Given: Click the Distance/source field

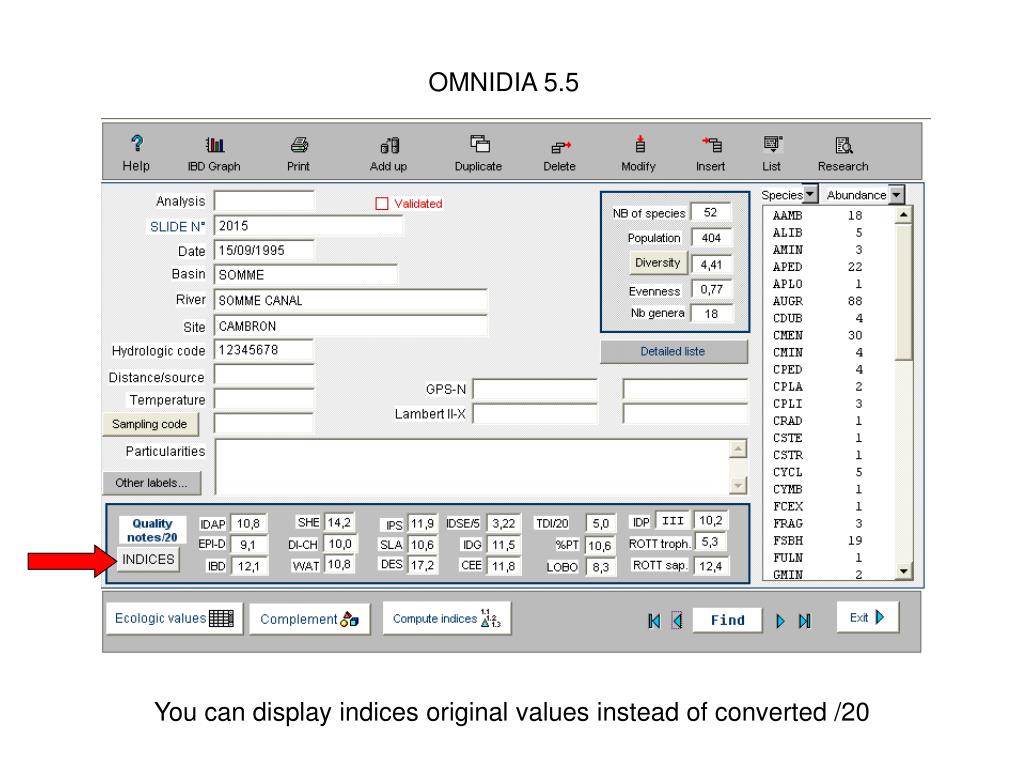Looking at the screenshot, I should [x=264, y=376].
